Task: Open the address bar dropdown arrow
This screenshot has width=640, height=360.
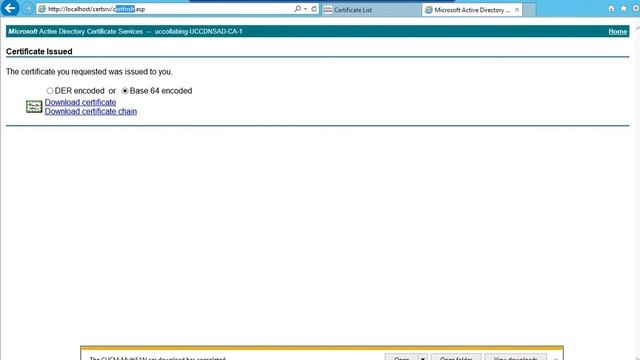Action: pos(306,9)
